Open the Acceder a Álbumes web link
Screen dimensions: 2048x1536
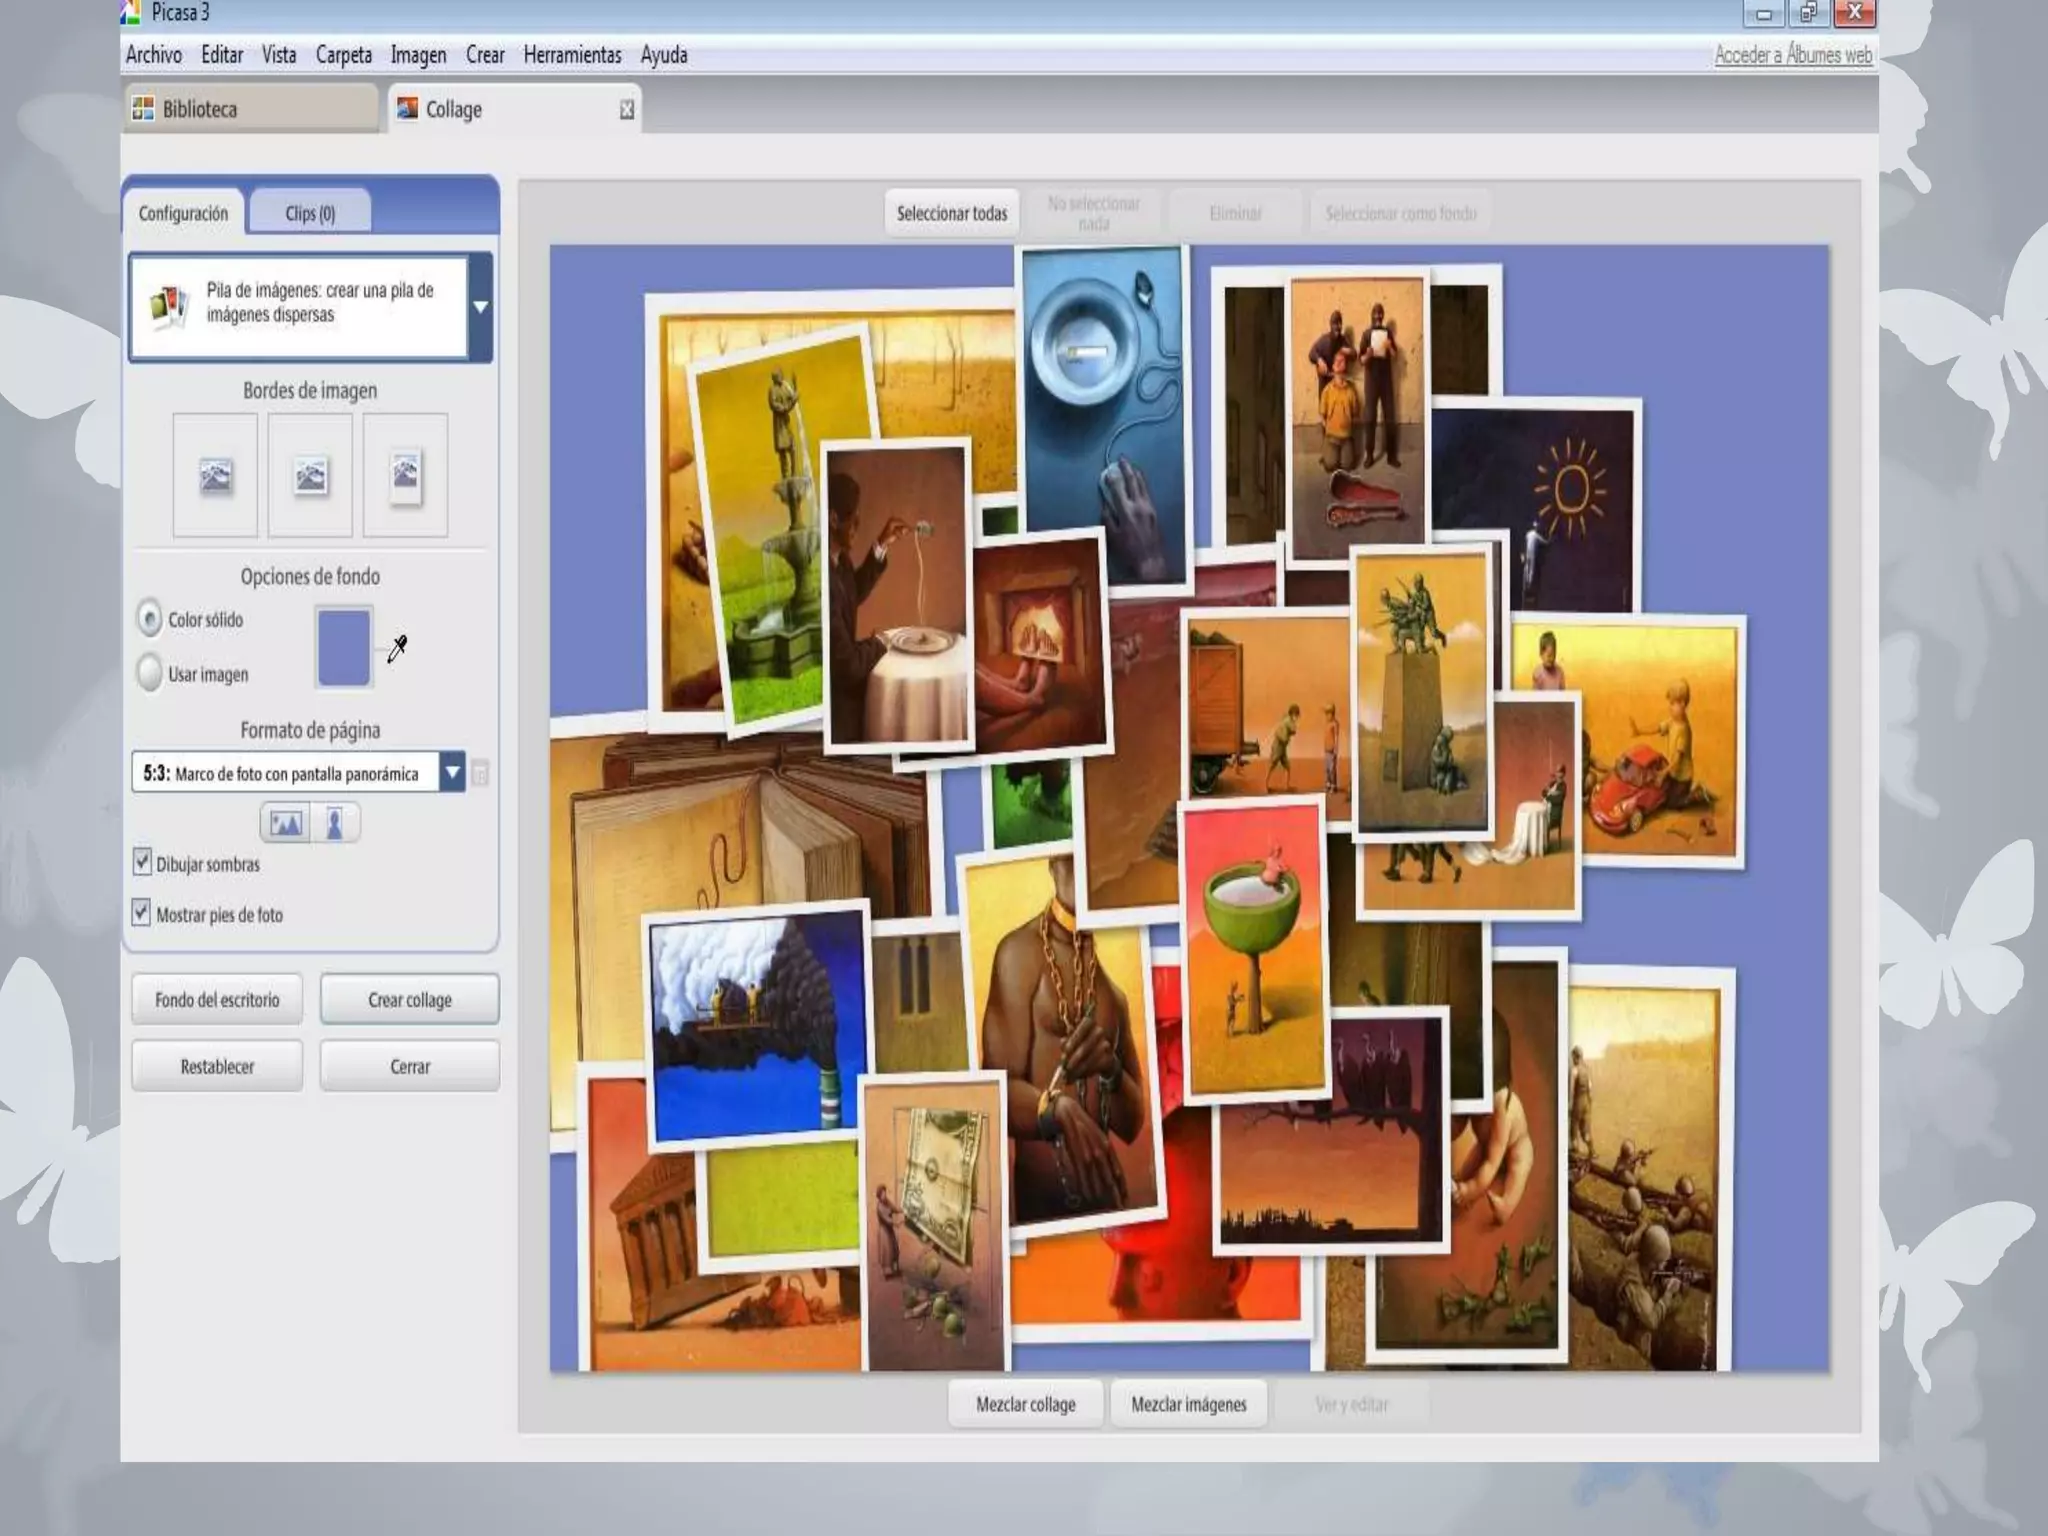(x=1793, y=55)
